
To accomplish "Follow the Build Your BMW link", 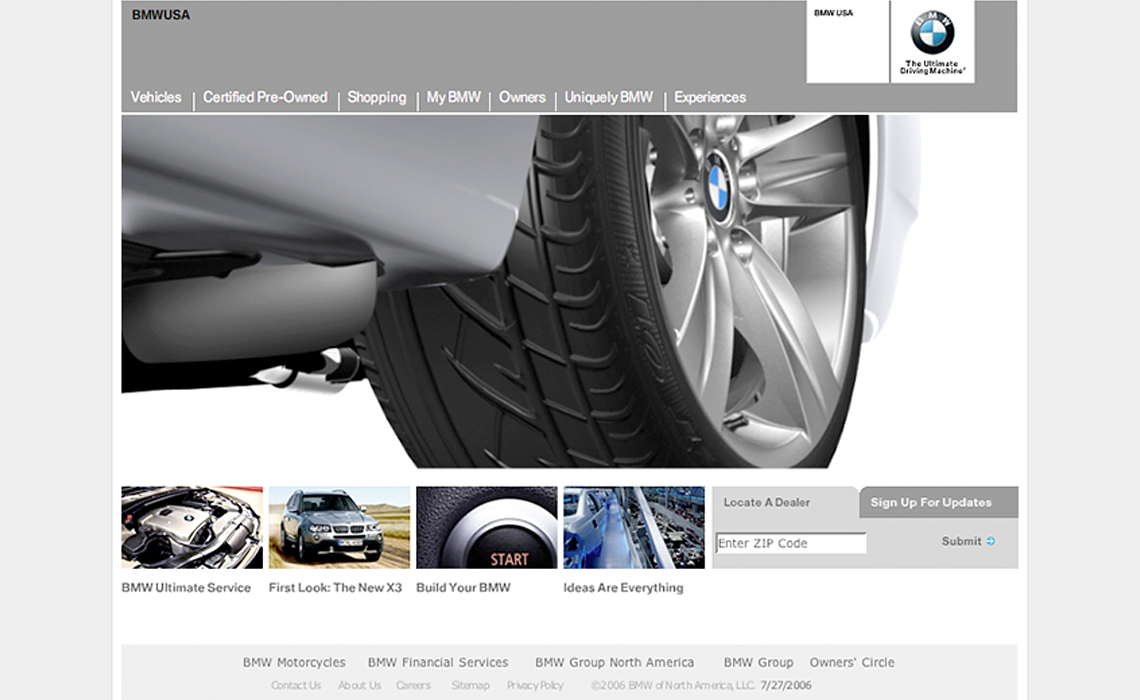I will point(463,587).
